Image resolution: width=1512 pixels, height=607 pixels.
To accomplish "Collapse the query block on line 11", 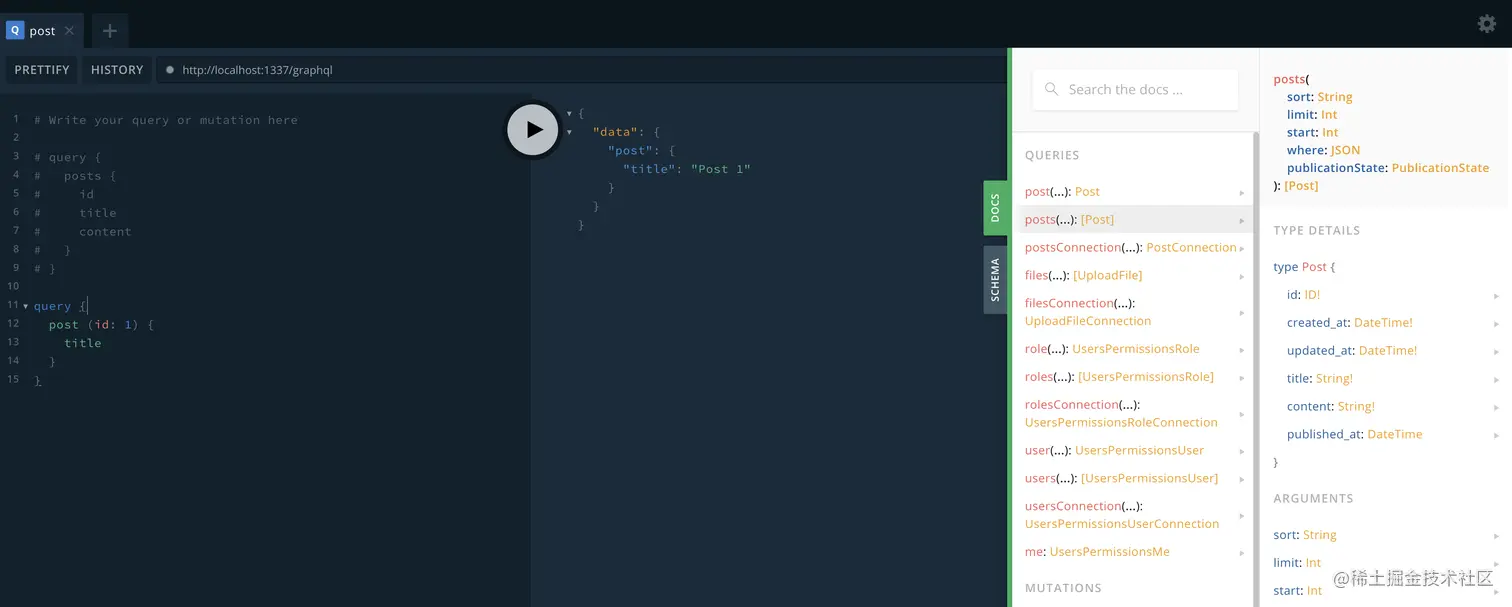I will click(25, 306).
